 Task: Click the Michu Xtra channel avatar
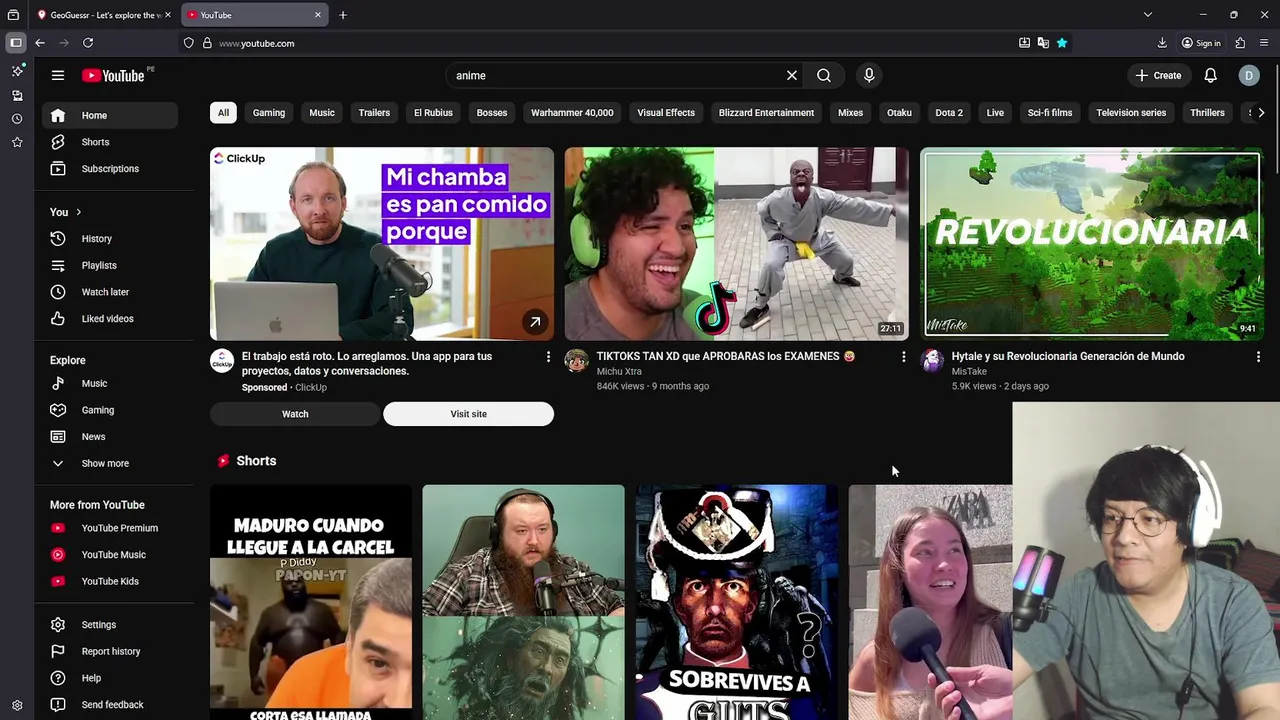(577, 361)
